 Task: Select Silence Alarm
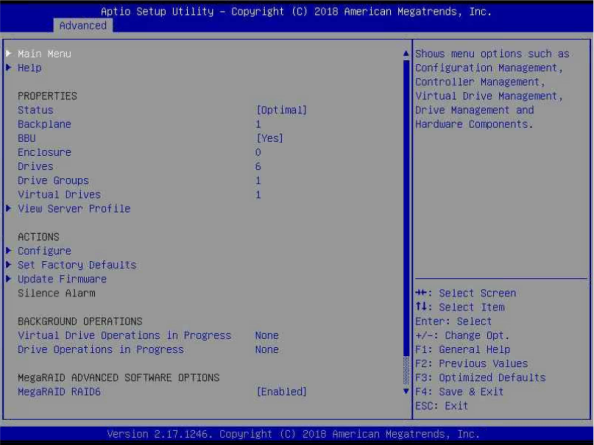(x=56, y=293)
